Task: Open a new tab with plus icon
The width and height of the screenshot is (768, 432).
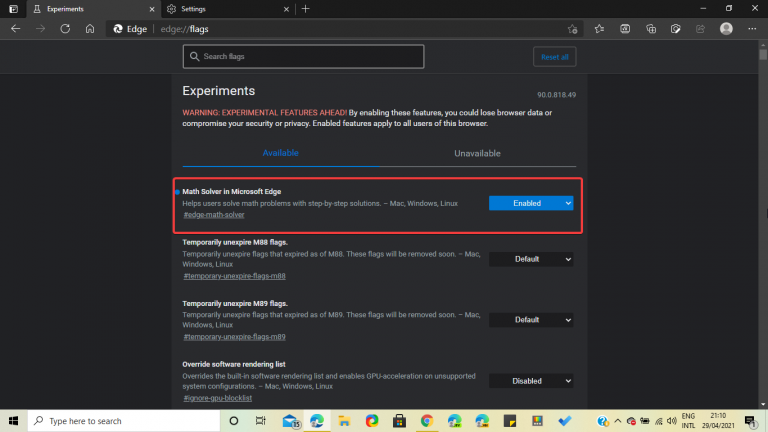Action: coord(306,9)
